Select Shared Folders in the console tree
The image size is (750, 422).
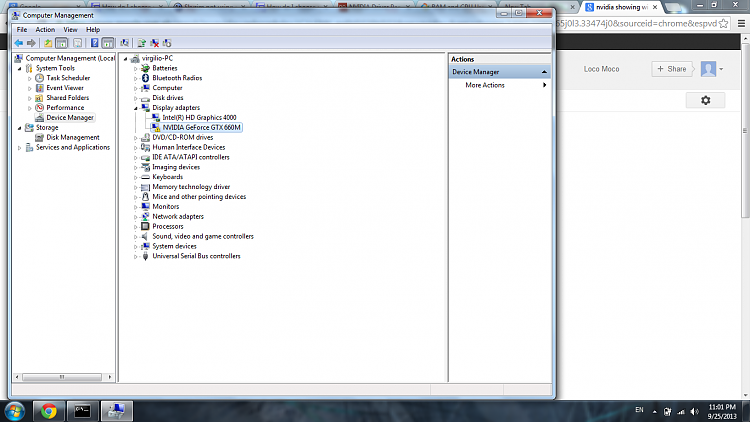point(67,98)
